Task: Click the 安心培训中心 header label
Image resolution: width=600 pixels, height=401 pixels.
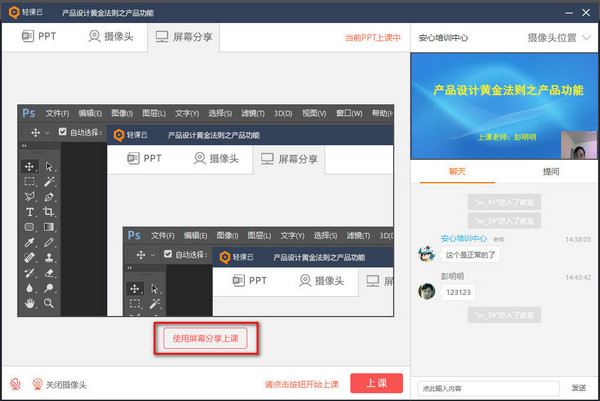Action: [443, 37]
